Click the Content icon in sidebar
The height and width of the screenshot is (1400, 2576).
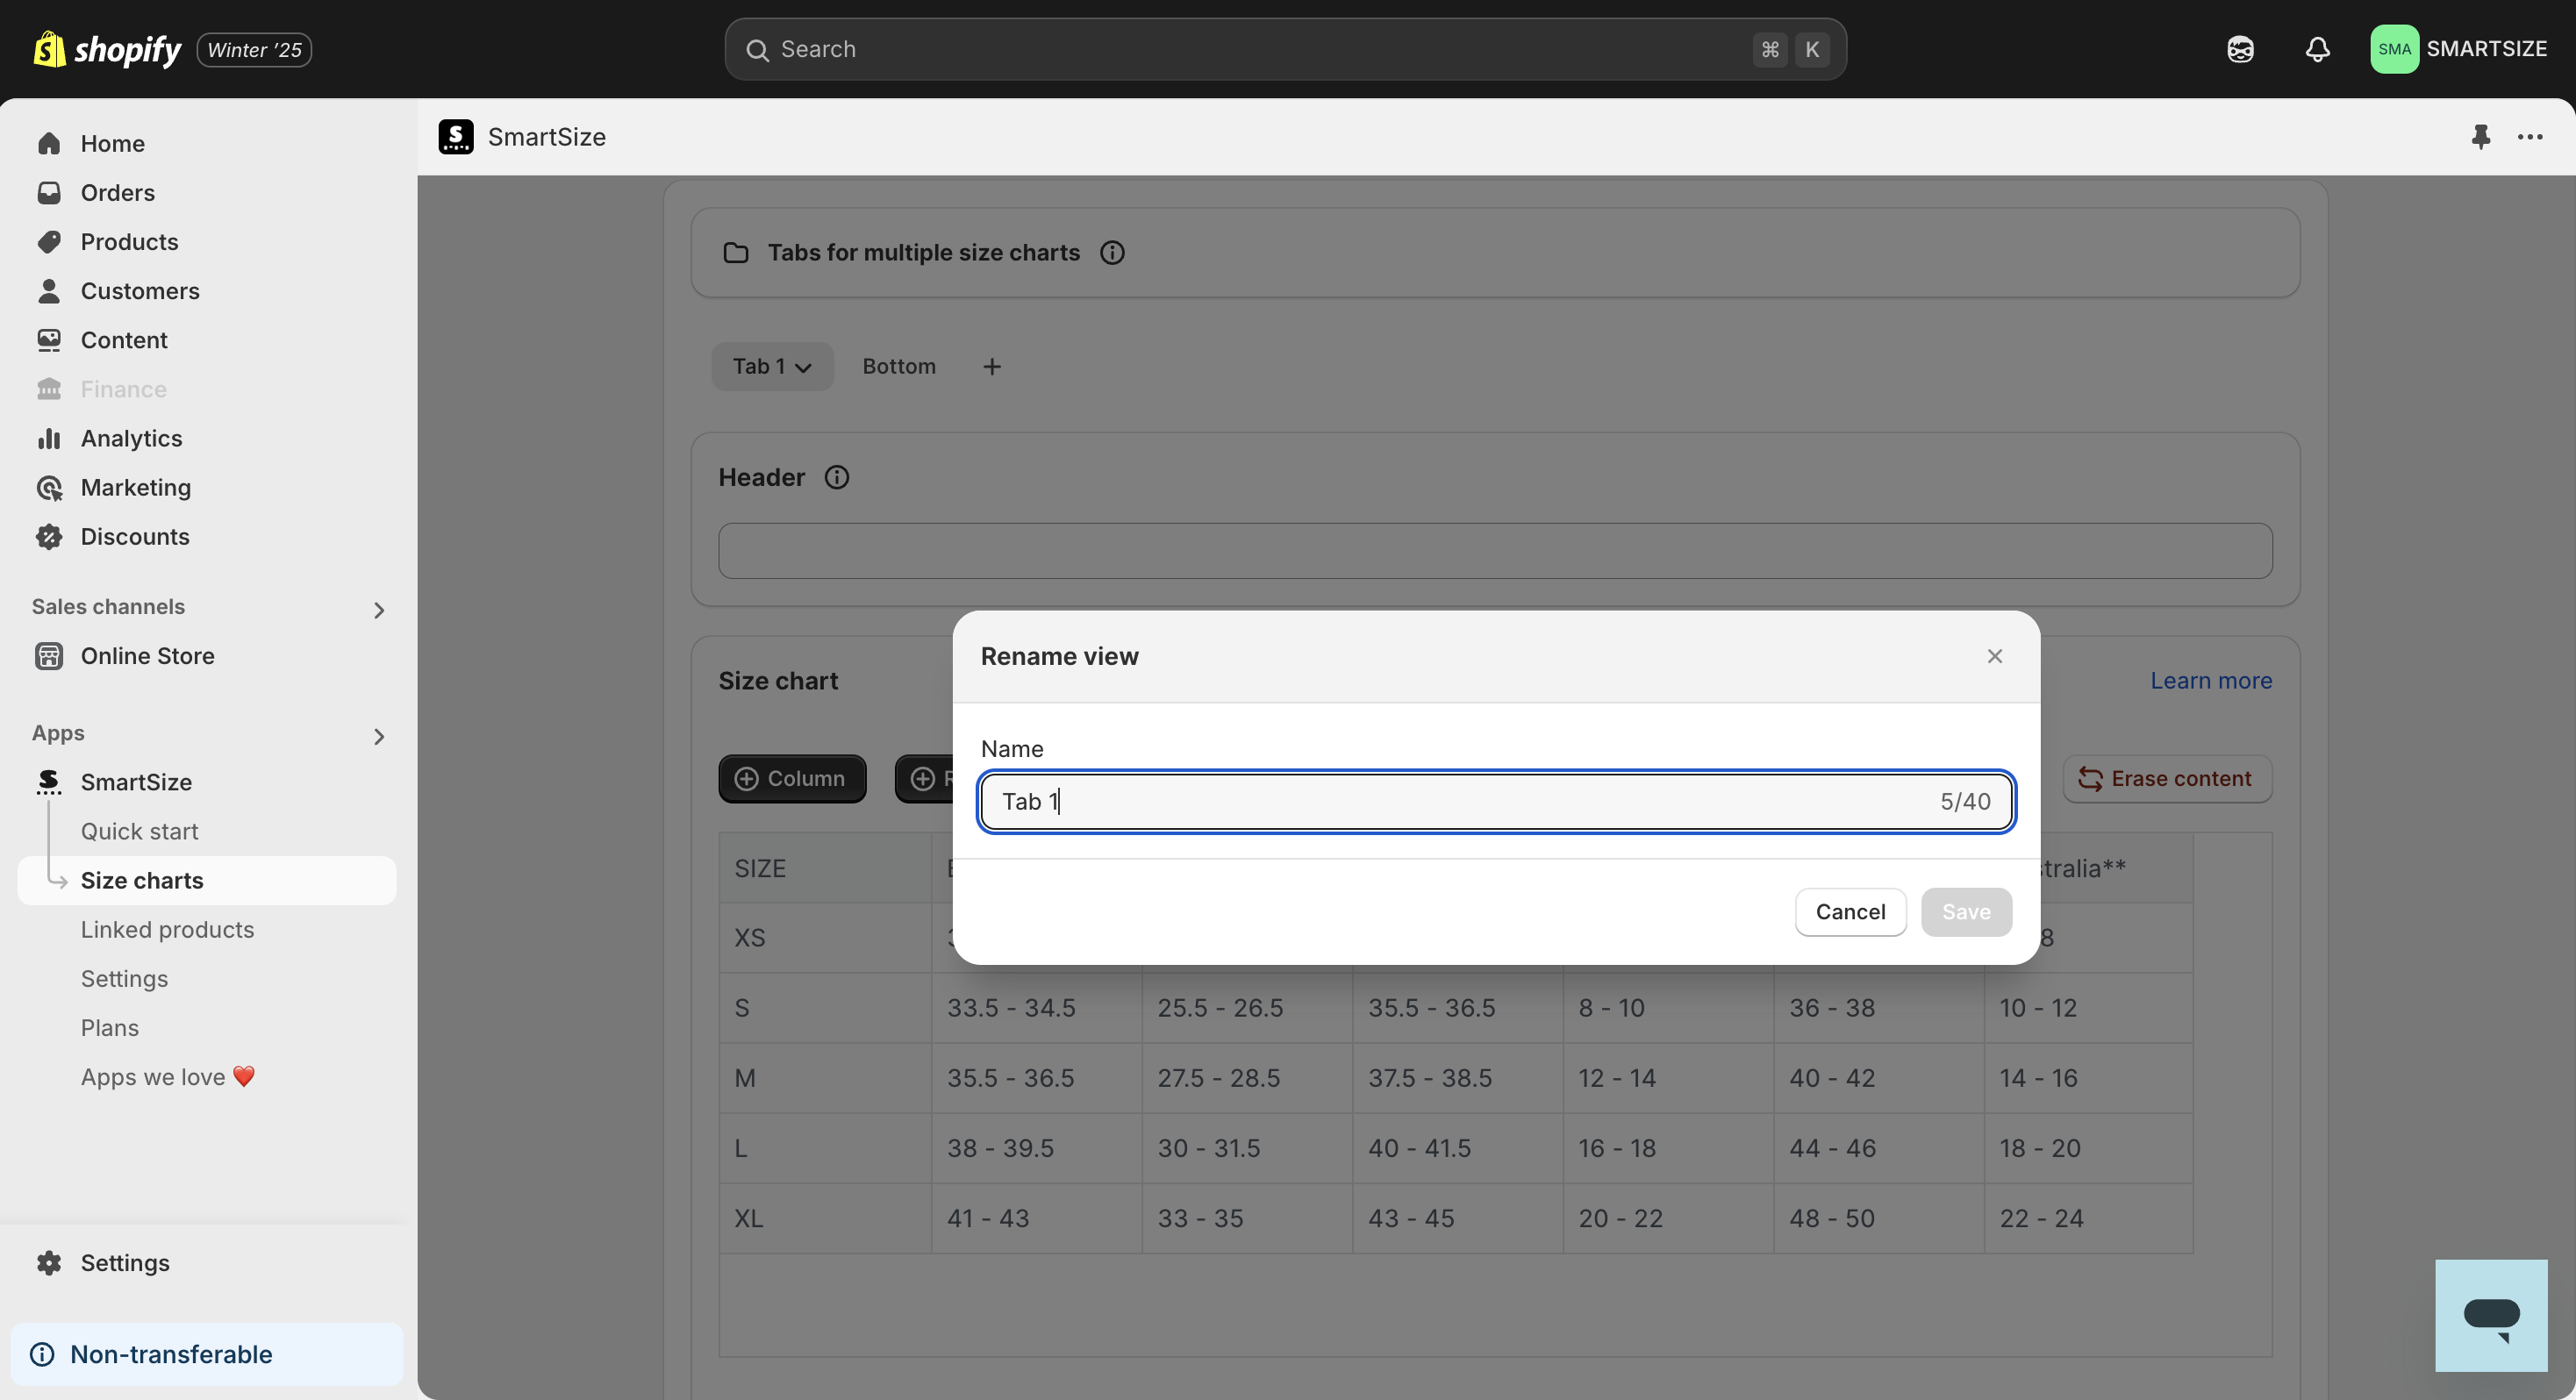coord(49,340)
